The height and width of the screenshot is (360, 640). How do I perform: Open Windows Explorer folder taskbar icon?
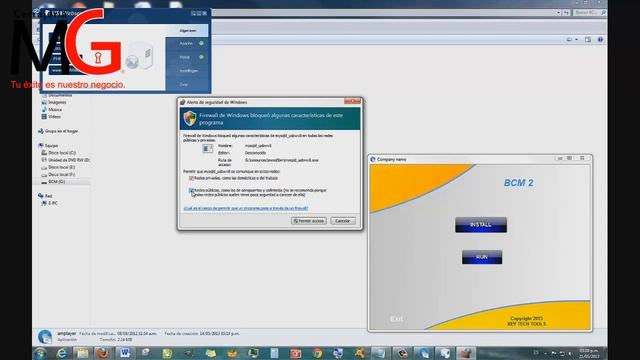point(83,353)
